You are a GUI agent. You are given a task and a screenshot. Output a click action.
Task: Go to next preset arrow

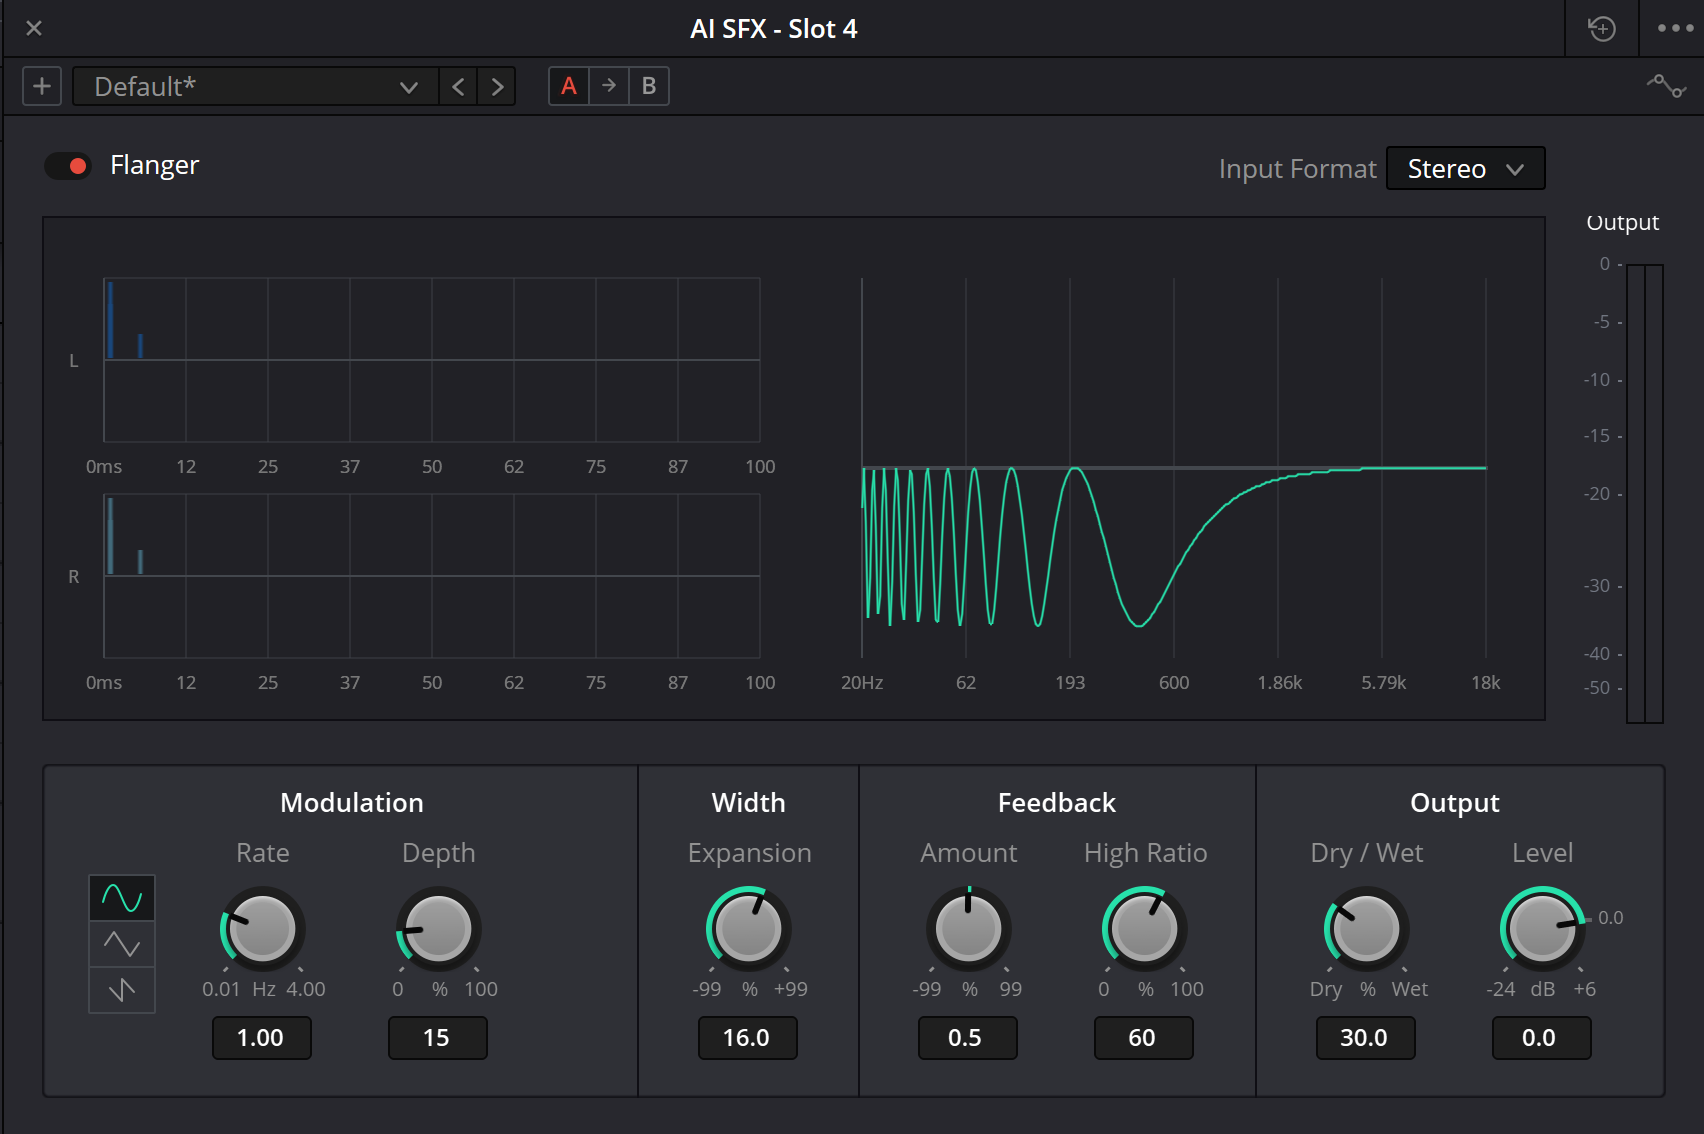point(497,86)
